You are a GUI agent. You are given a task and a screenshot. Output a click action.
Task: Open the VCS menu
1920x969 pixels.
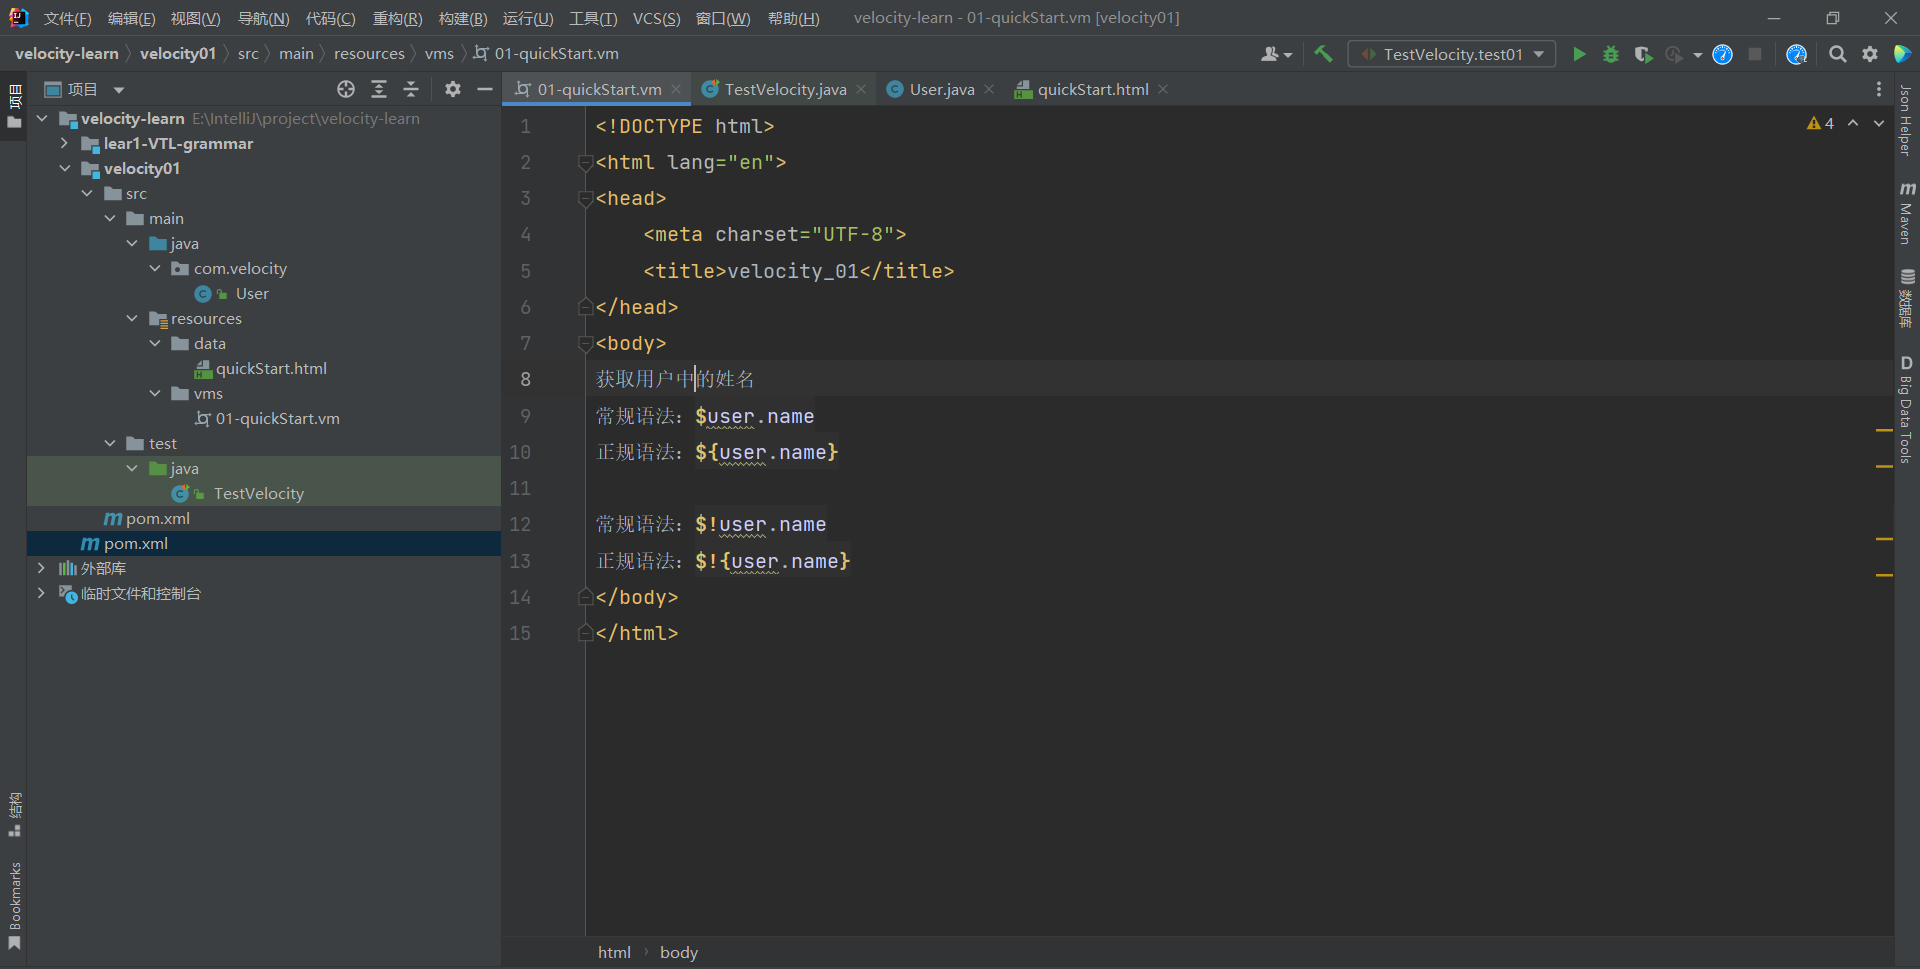pyautogui.click(x=656, y=18)
